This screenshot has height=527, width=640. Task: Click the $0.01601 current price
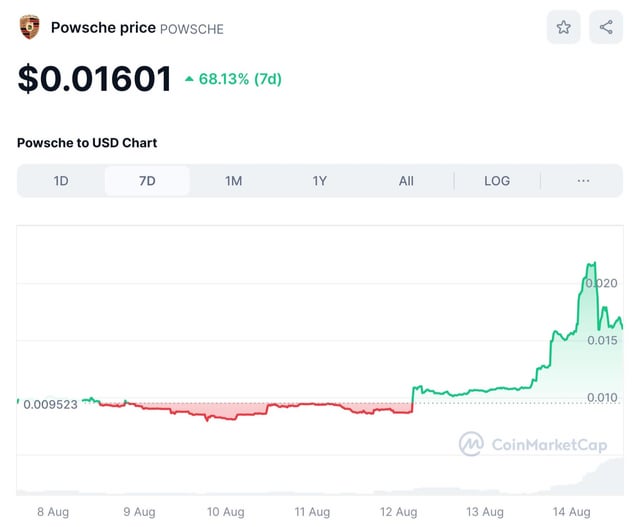(x=95, y=79)
